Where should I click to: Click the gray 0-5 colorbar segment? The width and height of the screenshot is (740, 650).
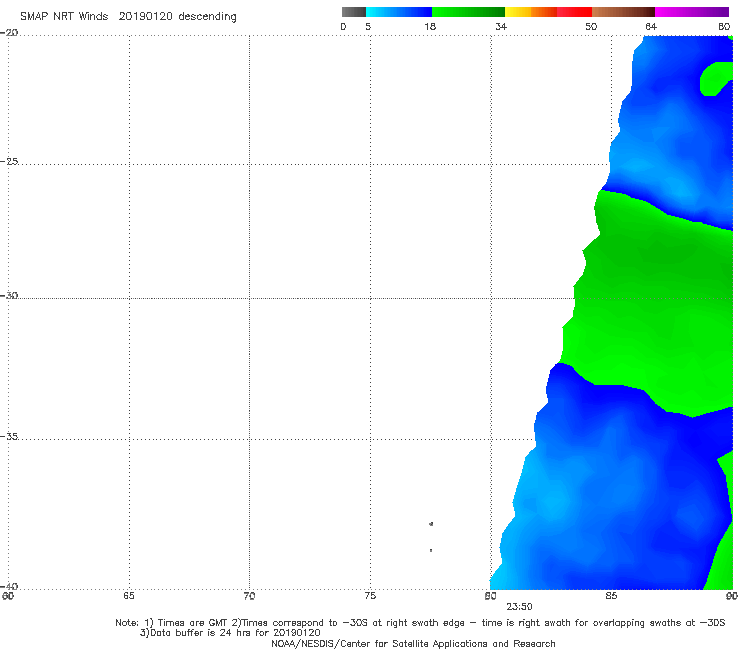pyautogui.click(x=354, y=12)
